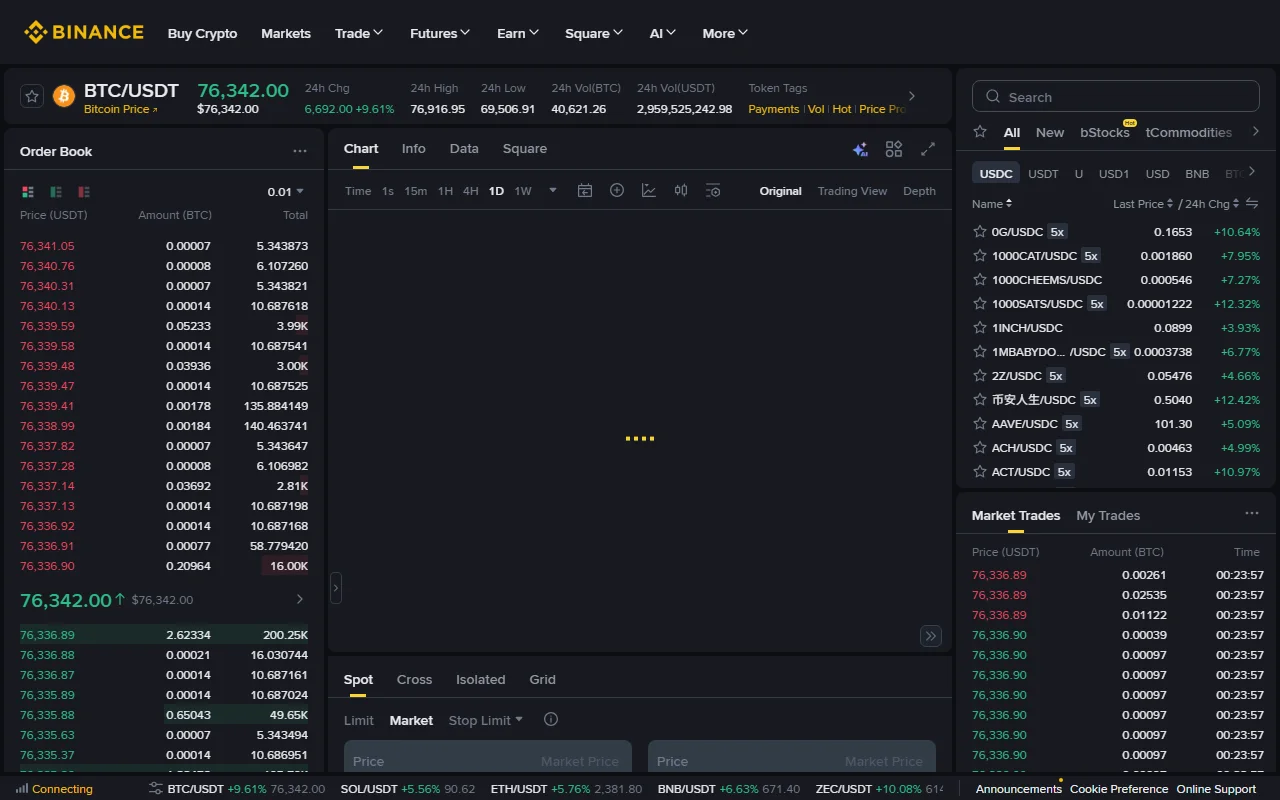
Task: Select the 4H chart interval
Action: click(x=470, y=191)
